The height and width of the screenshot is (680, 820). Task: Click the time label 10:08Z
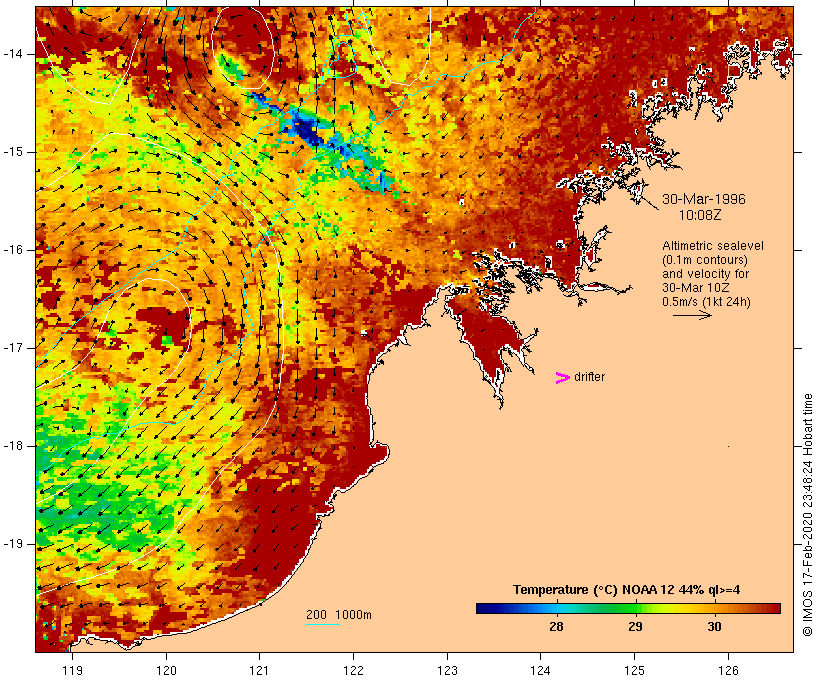point(700,215)
